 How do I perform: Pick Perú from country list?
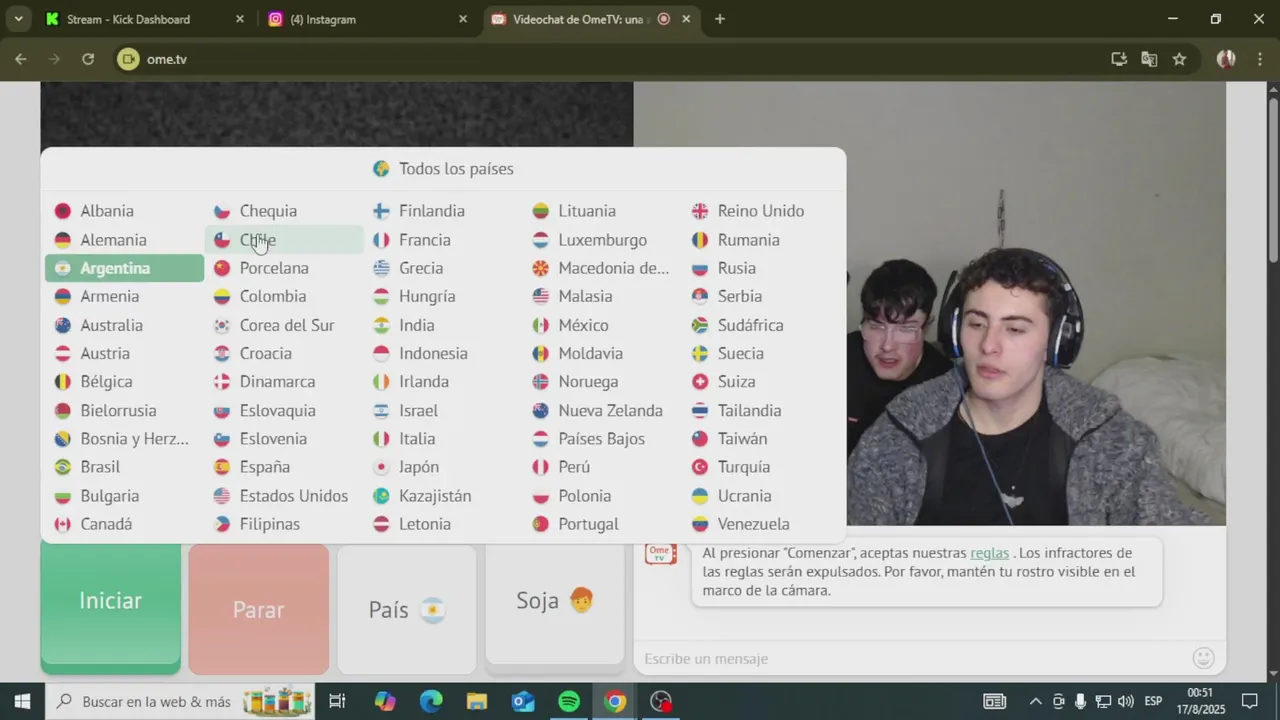coord(603,467)
